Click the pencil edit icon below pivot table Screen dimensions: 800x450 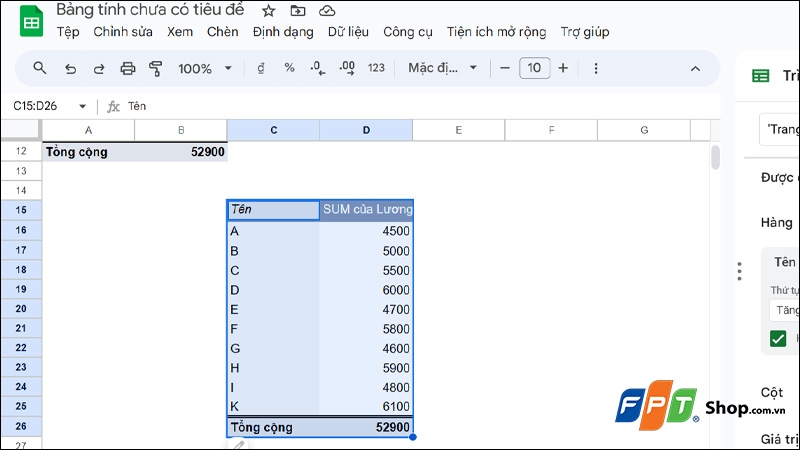(x=238, y=445)
